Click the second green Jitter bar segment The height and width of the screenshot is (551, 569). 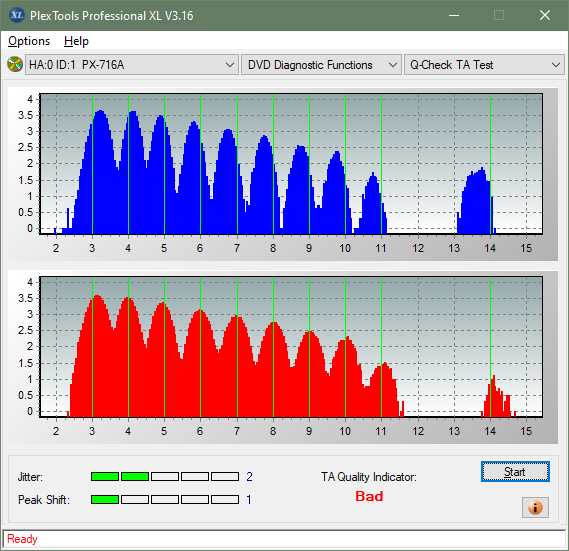point(135,477)
